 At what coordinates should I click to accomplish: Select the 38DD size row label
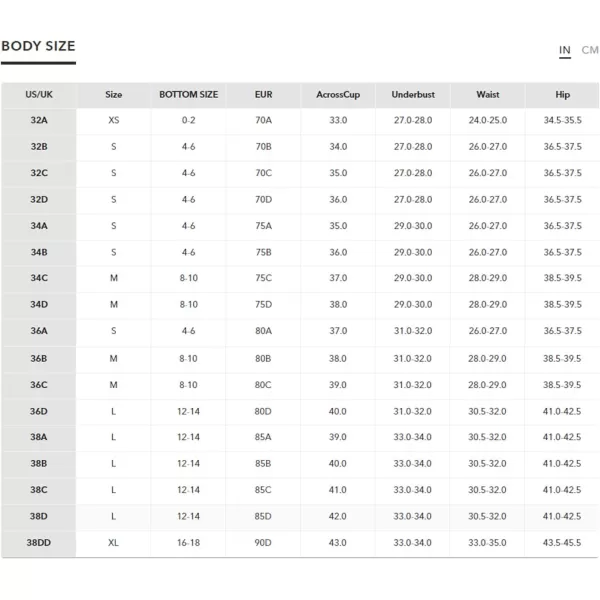click(39, 543)
